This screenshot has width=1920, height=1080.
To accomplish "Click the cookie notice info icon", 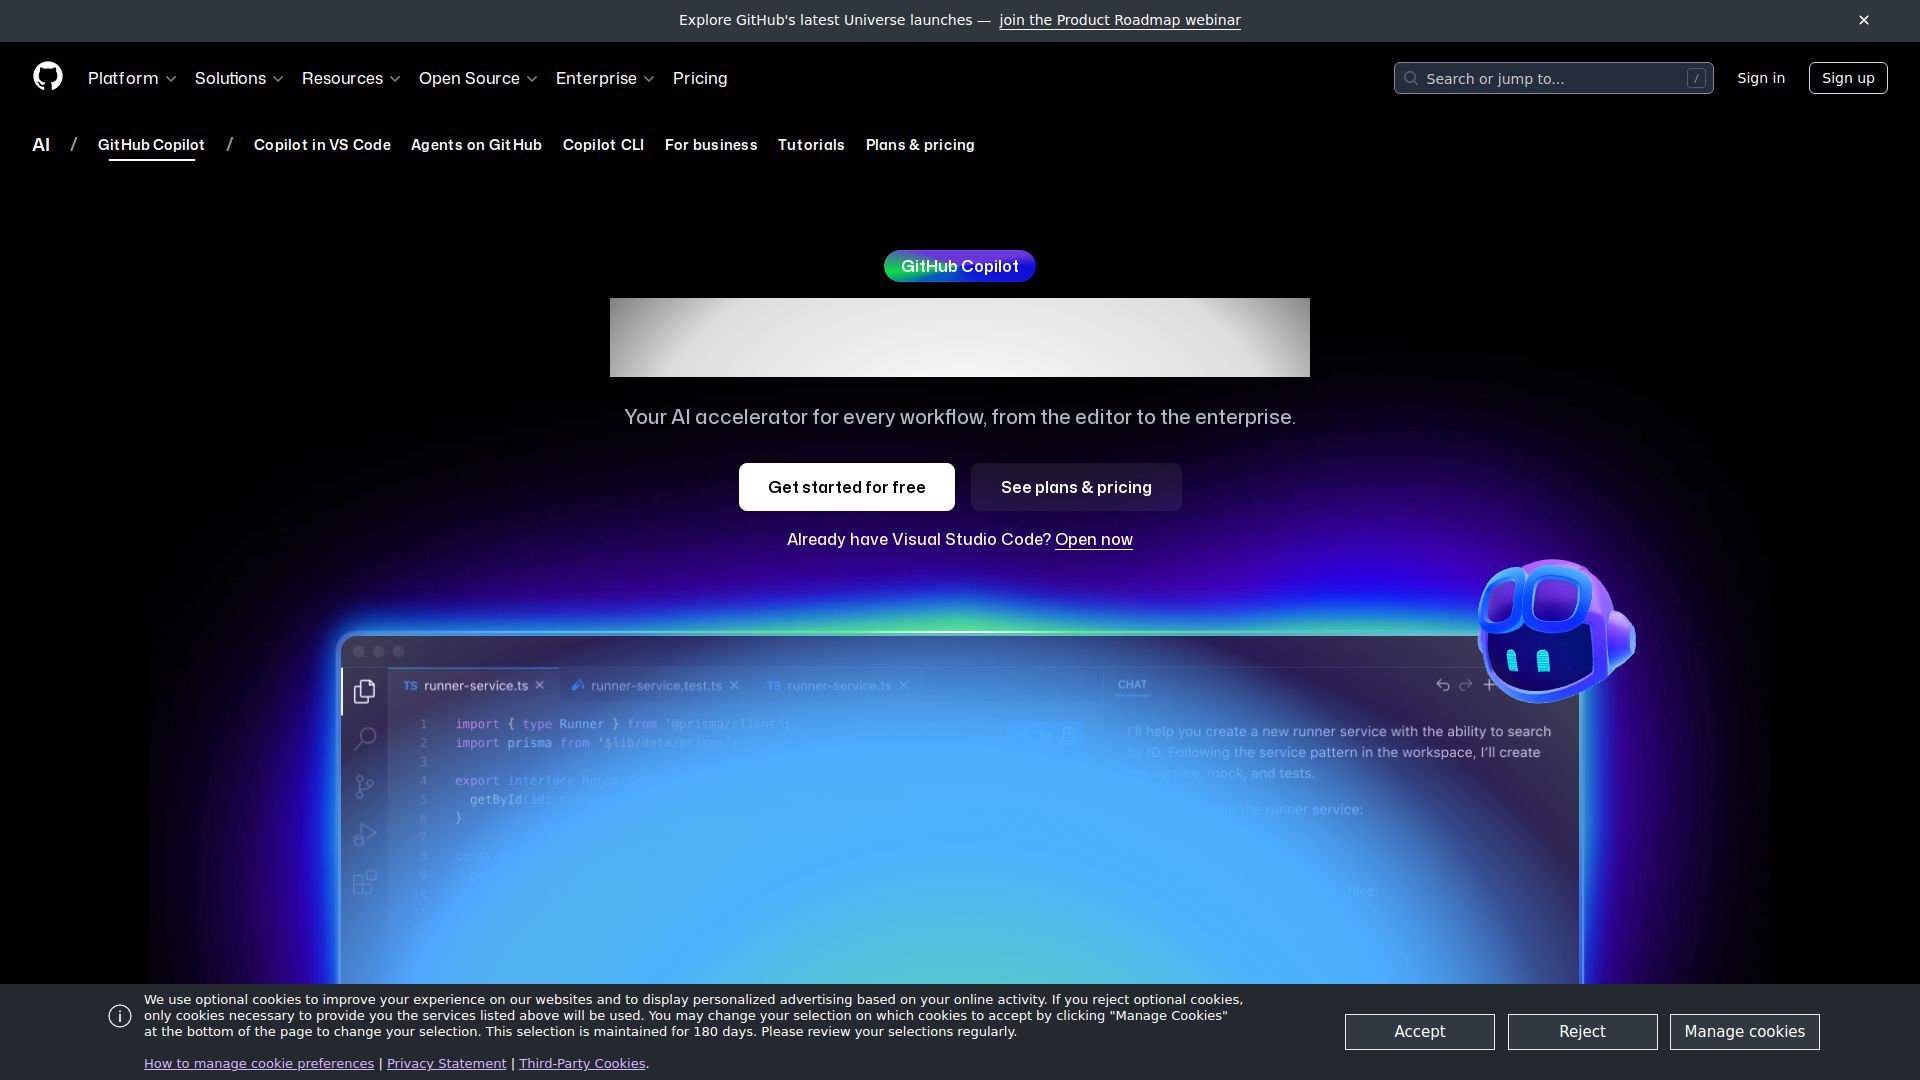I will 120,1016.
